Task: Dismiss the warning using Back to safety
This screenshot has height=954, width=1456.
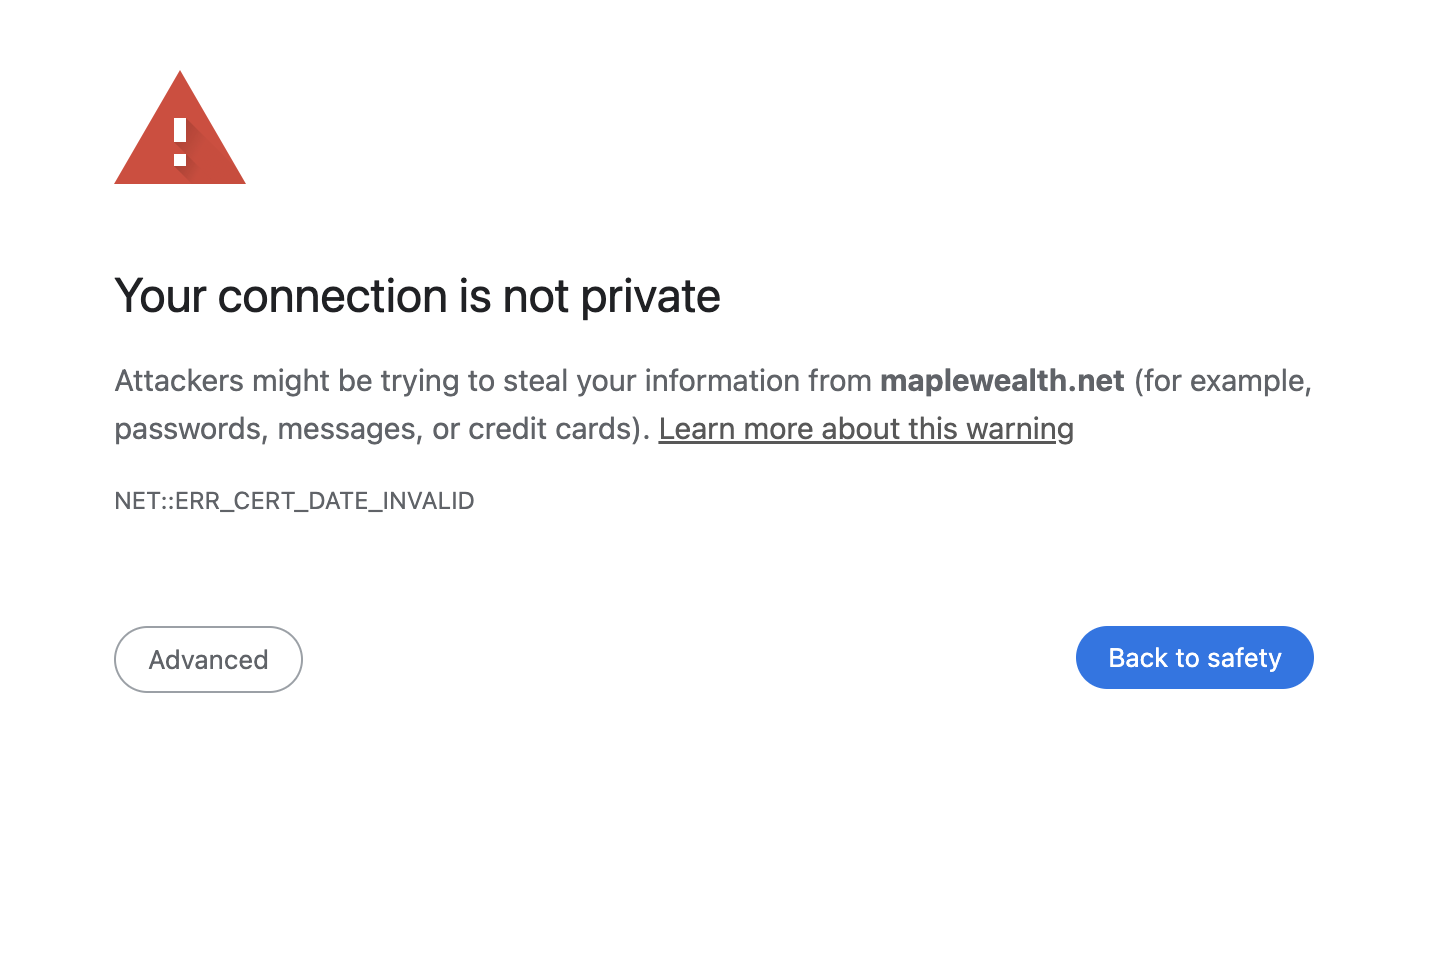Action: coord(1194,657)
